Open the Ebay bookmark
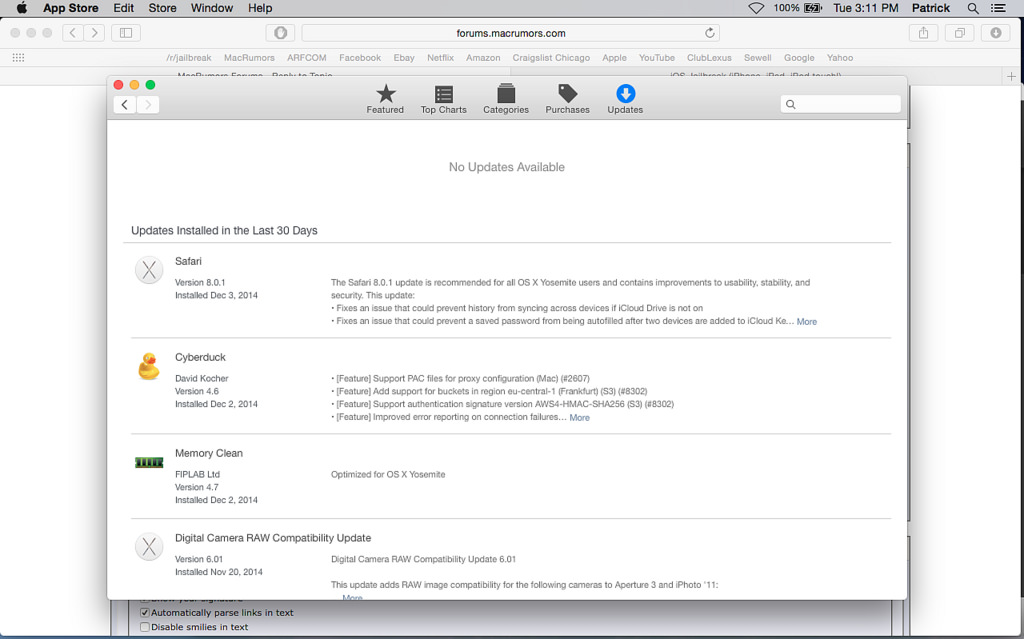 click(404, 57)
